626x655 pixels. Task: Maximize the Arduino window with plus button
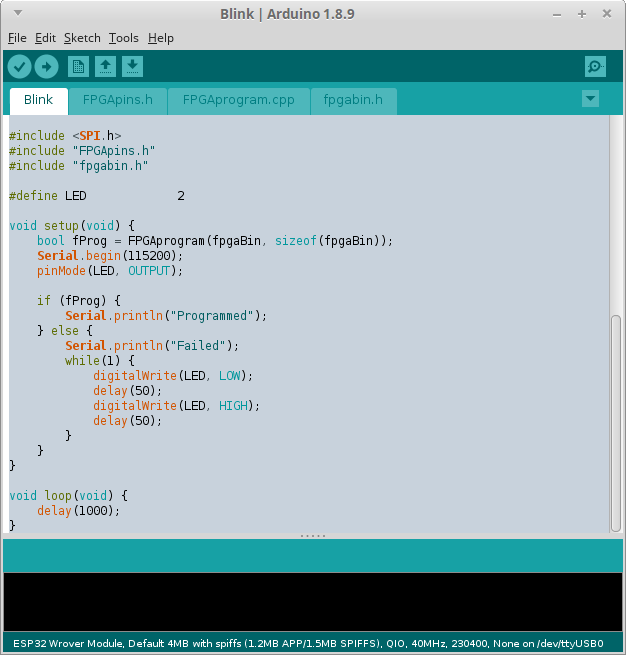pos(582,15)
